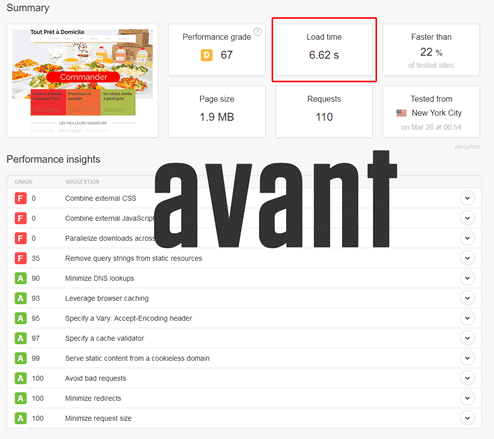
Task: Expand the Minimize DNS lookups details
Action: pyautogui.click(x=467, y=278)
